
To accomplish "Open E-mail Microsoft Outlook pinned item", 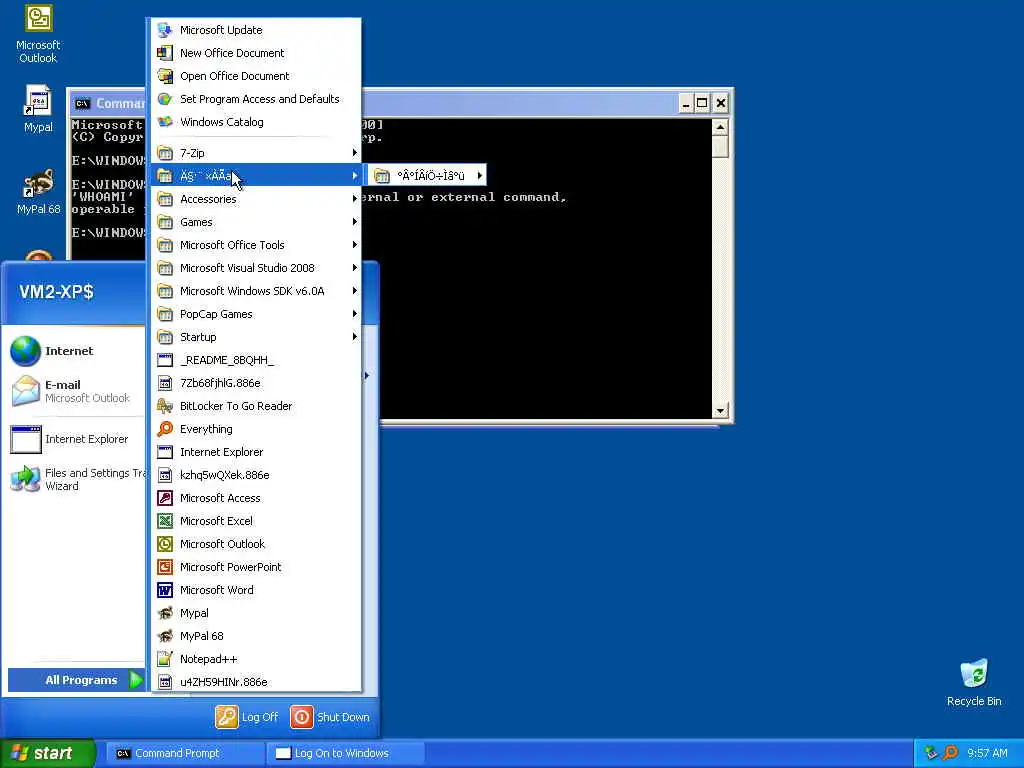I will click(x=75, y=391).
